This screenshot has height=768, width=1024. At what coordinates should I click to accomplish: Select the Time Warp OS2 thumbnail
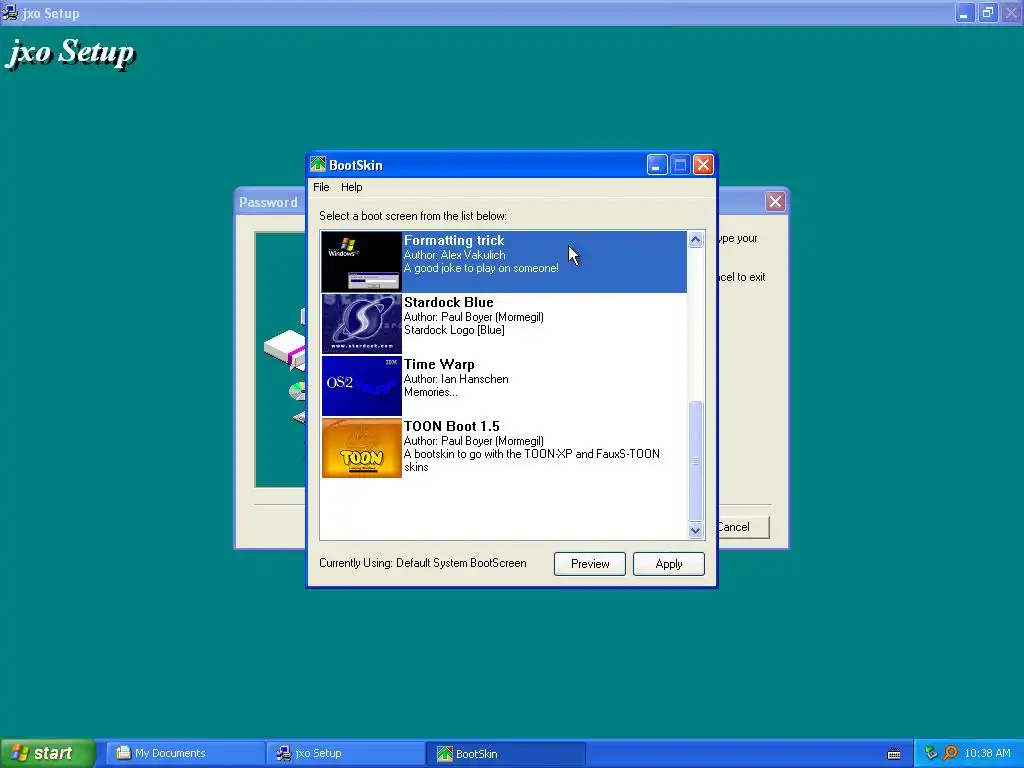tap(361, 386)
